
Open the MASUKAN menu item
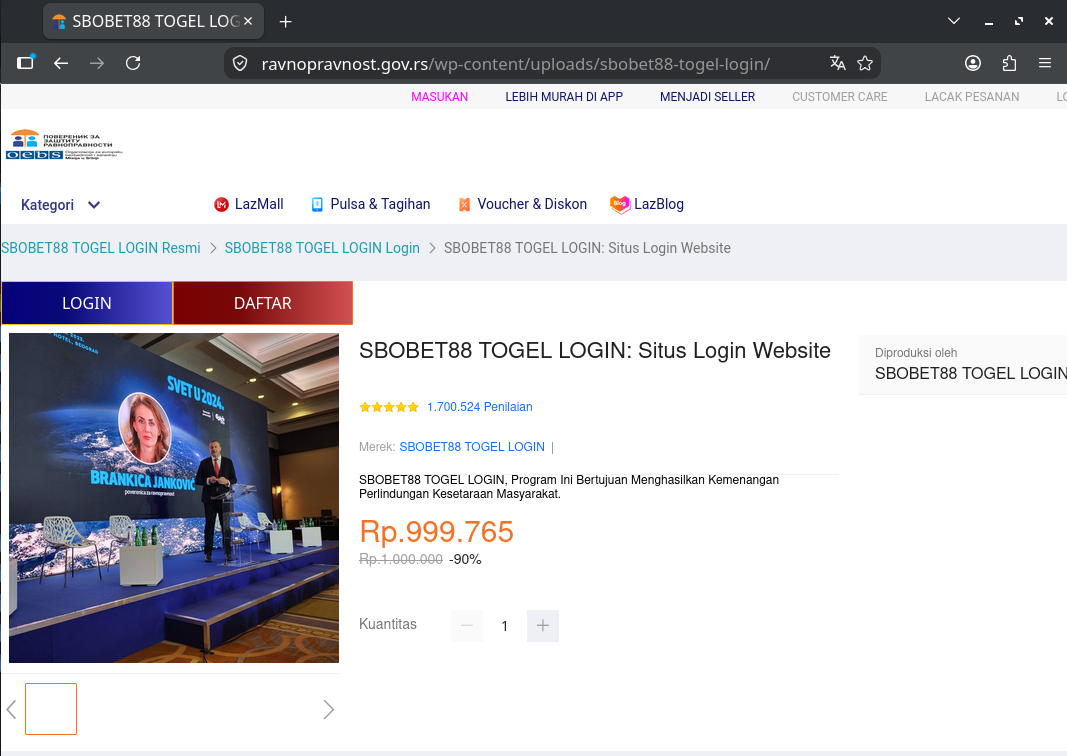point(440,97)
